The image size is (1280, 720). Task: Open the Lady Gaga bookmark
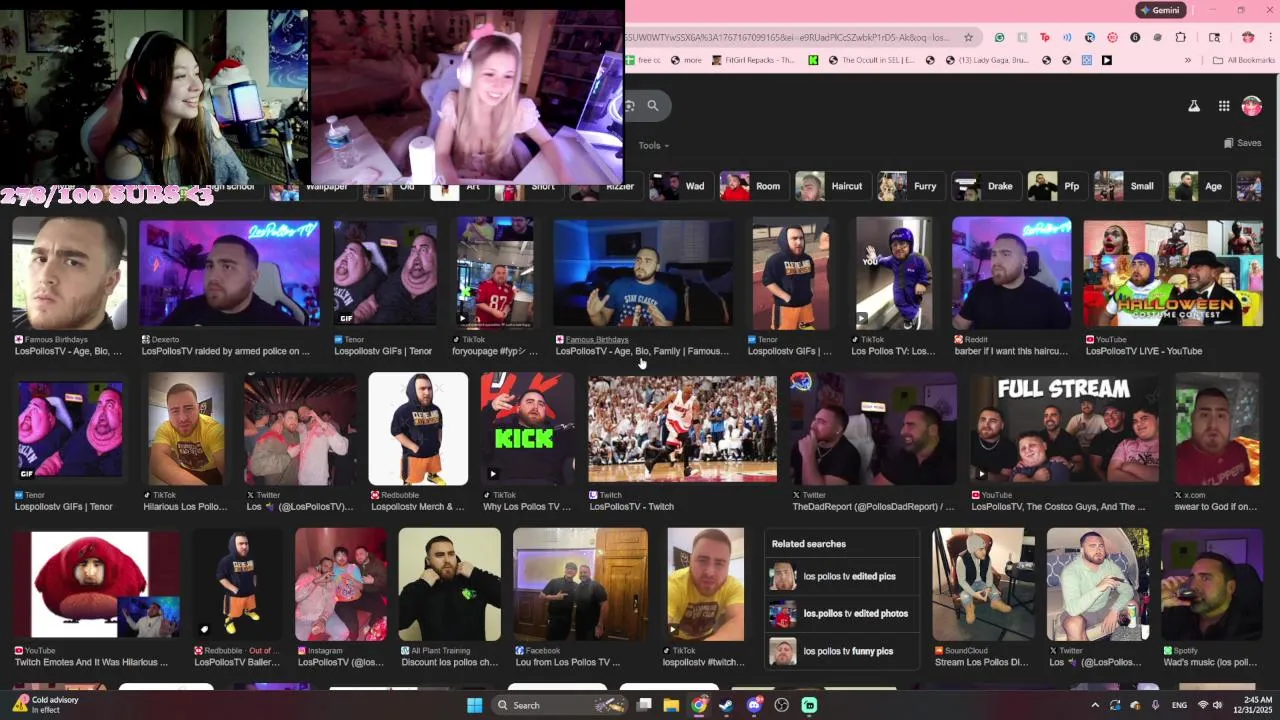tap(986, 60)
